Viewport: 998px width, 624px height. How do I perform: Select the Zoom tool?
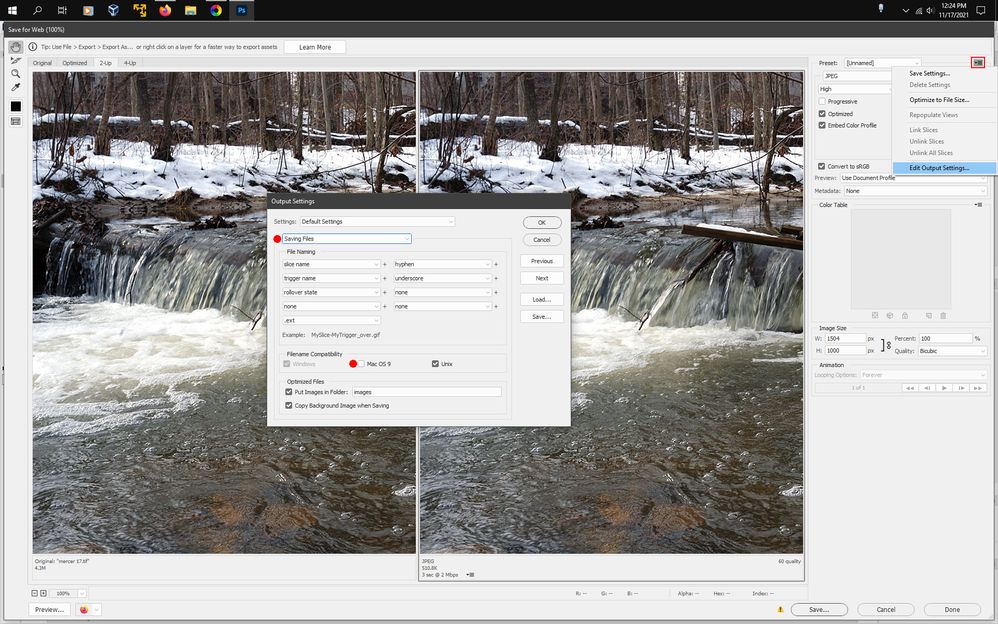[16, 74]
